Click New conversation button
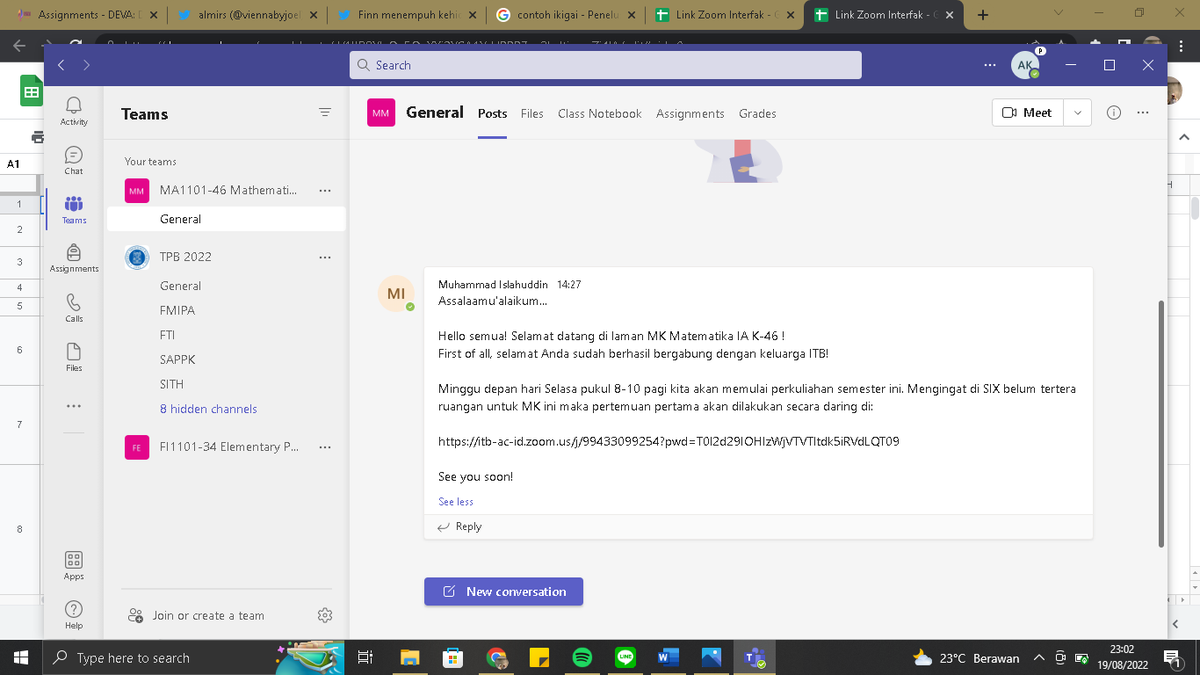The width and height of the screenshot is (1200, 675). click(503, 591)
